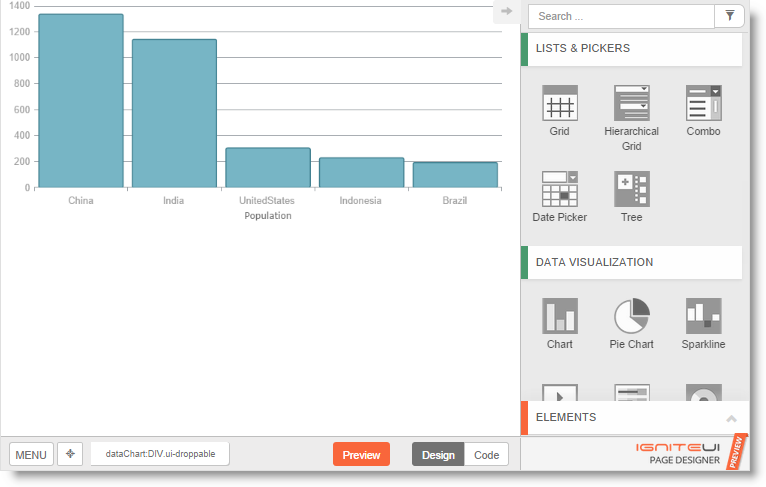Expand the Elements section chevron
This screenshot has width=766, height=487.
click(x=731, y=418)
